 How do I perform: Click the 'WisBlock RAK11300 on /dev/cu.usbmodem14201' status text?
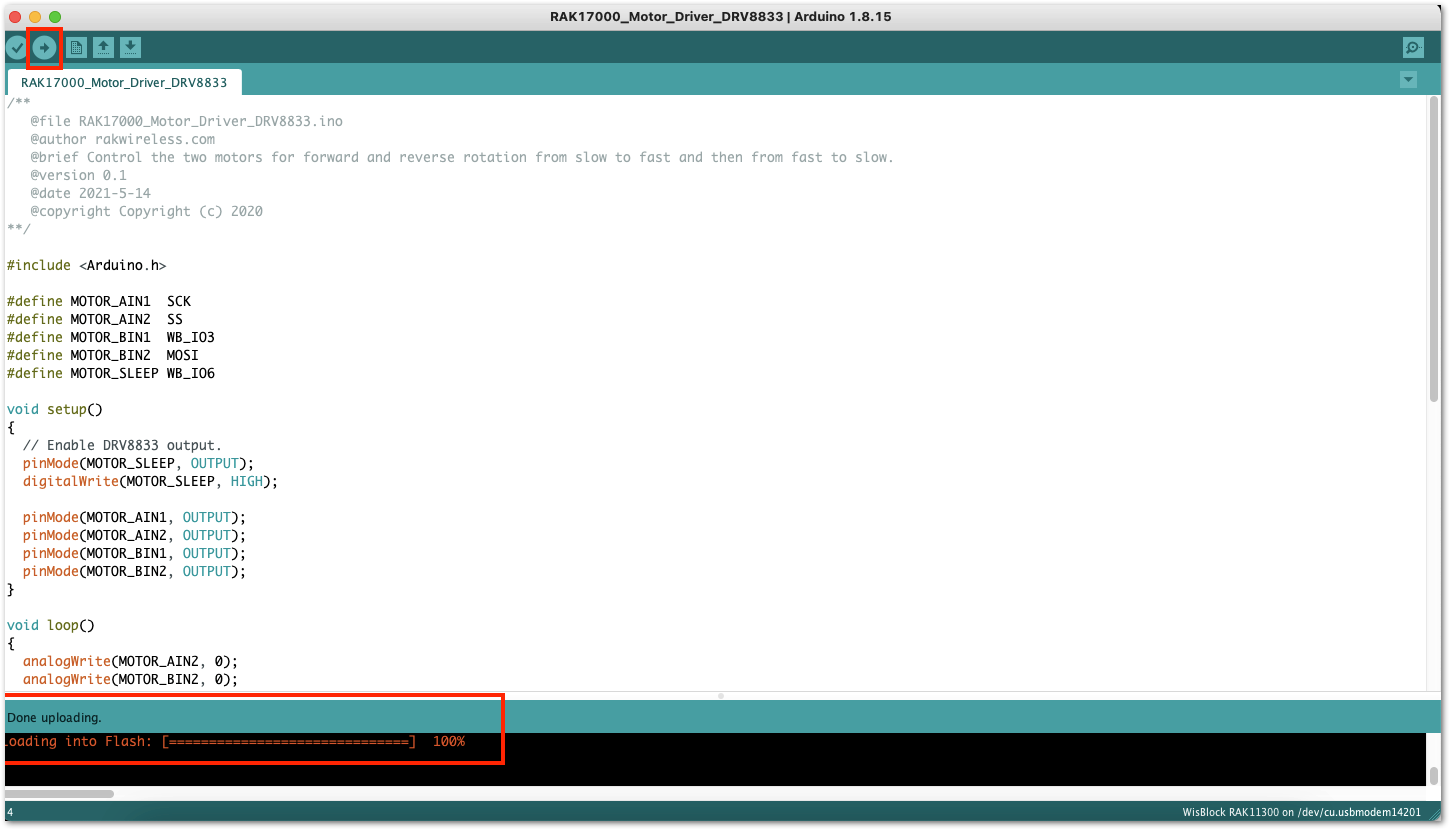point(1300,813)
